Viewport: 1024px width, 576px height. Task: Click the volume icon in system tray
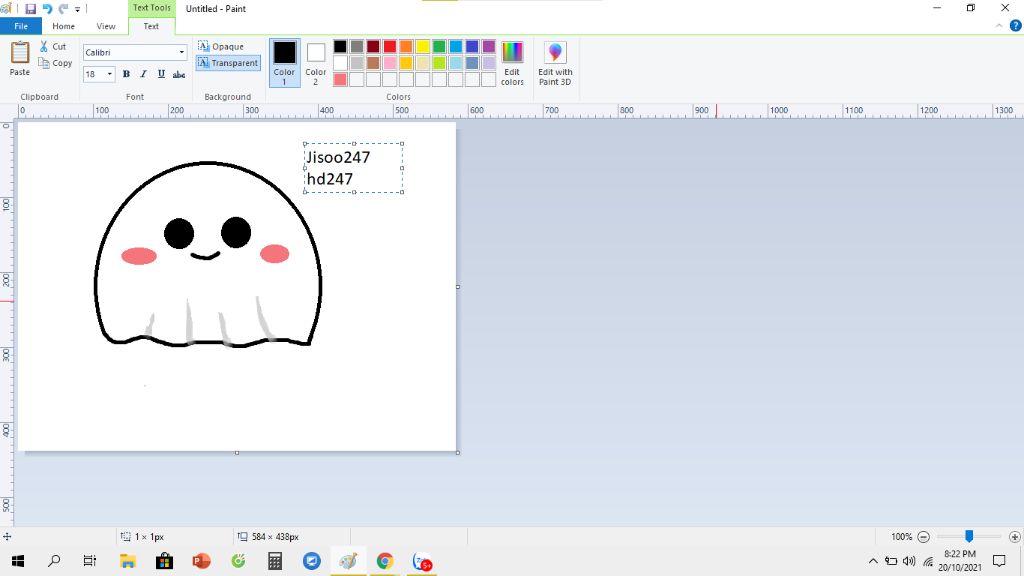(x=909, y=561)
